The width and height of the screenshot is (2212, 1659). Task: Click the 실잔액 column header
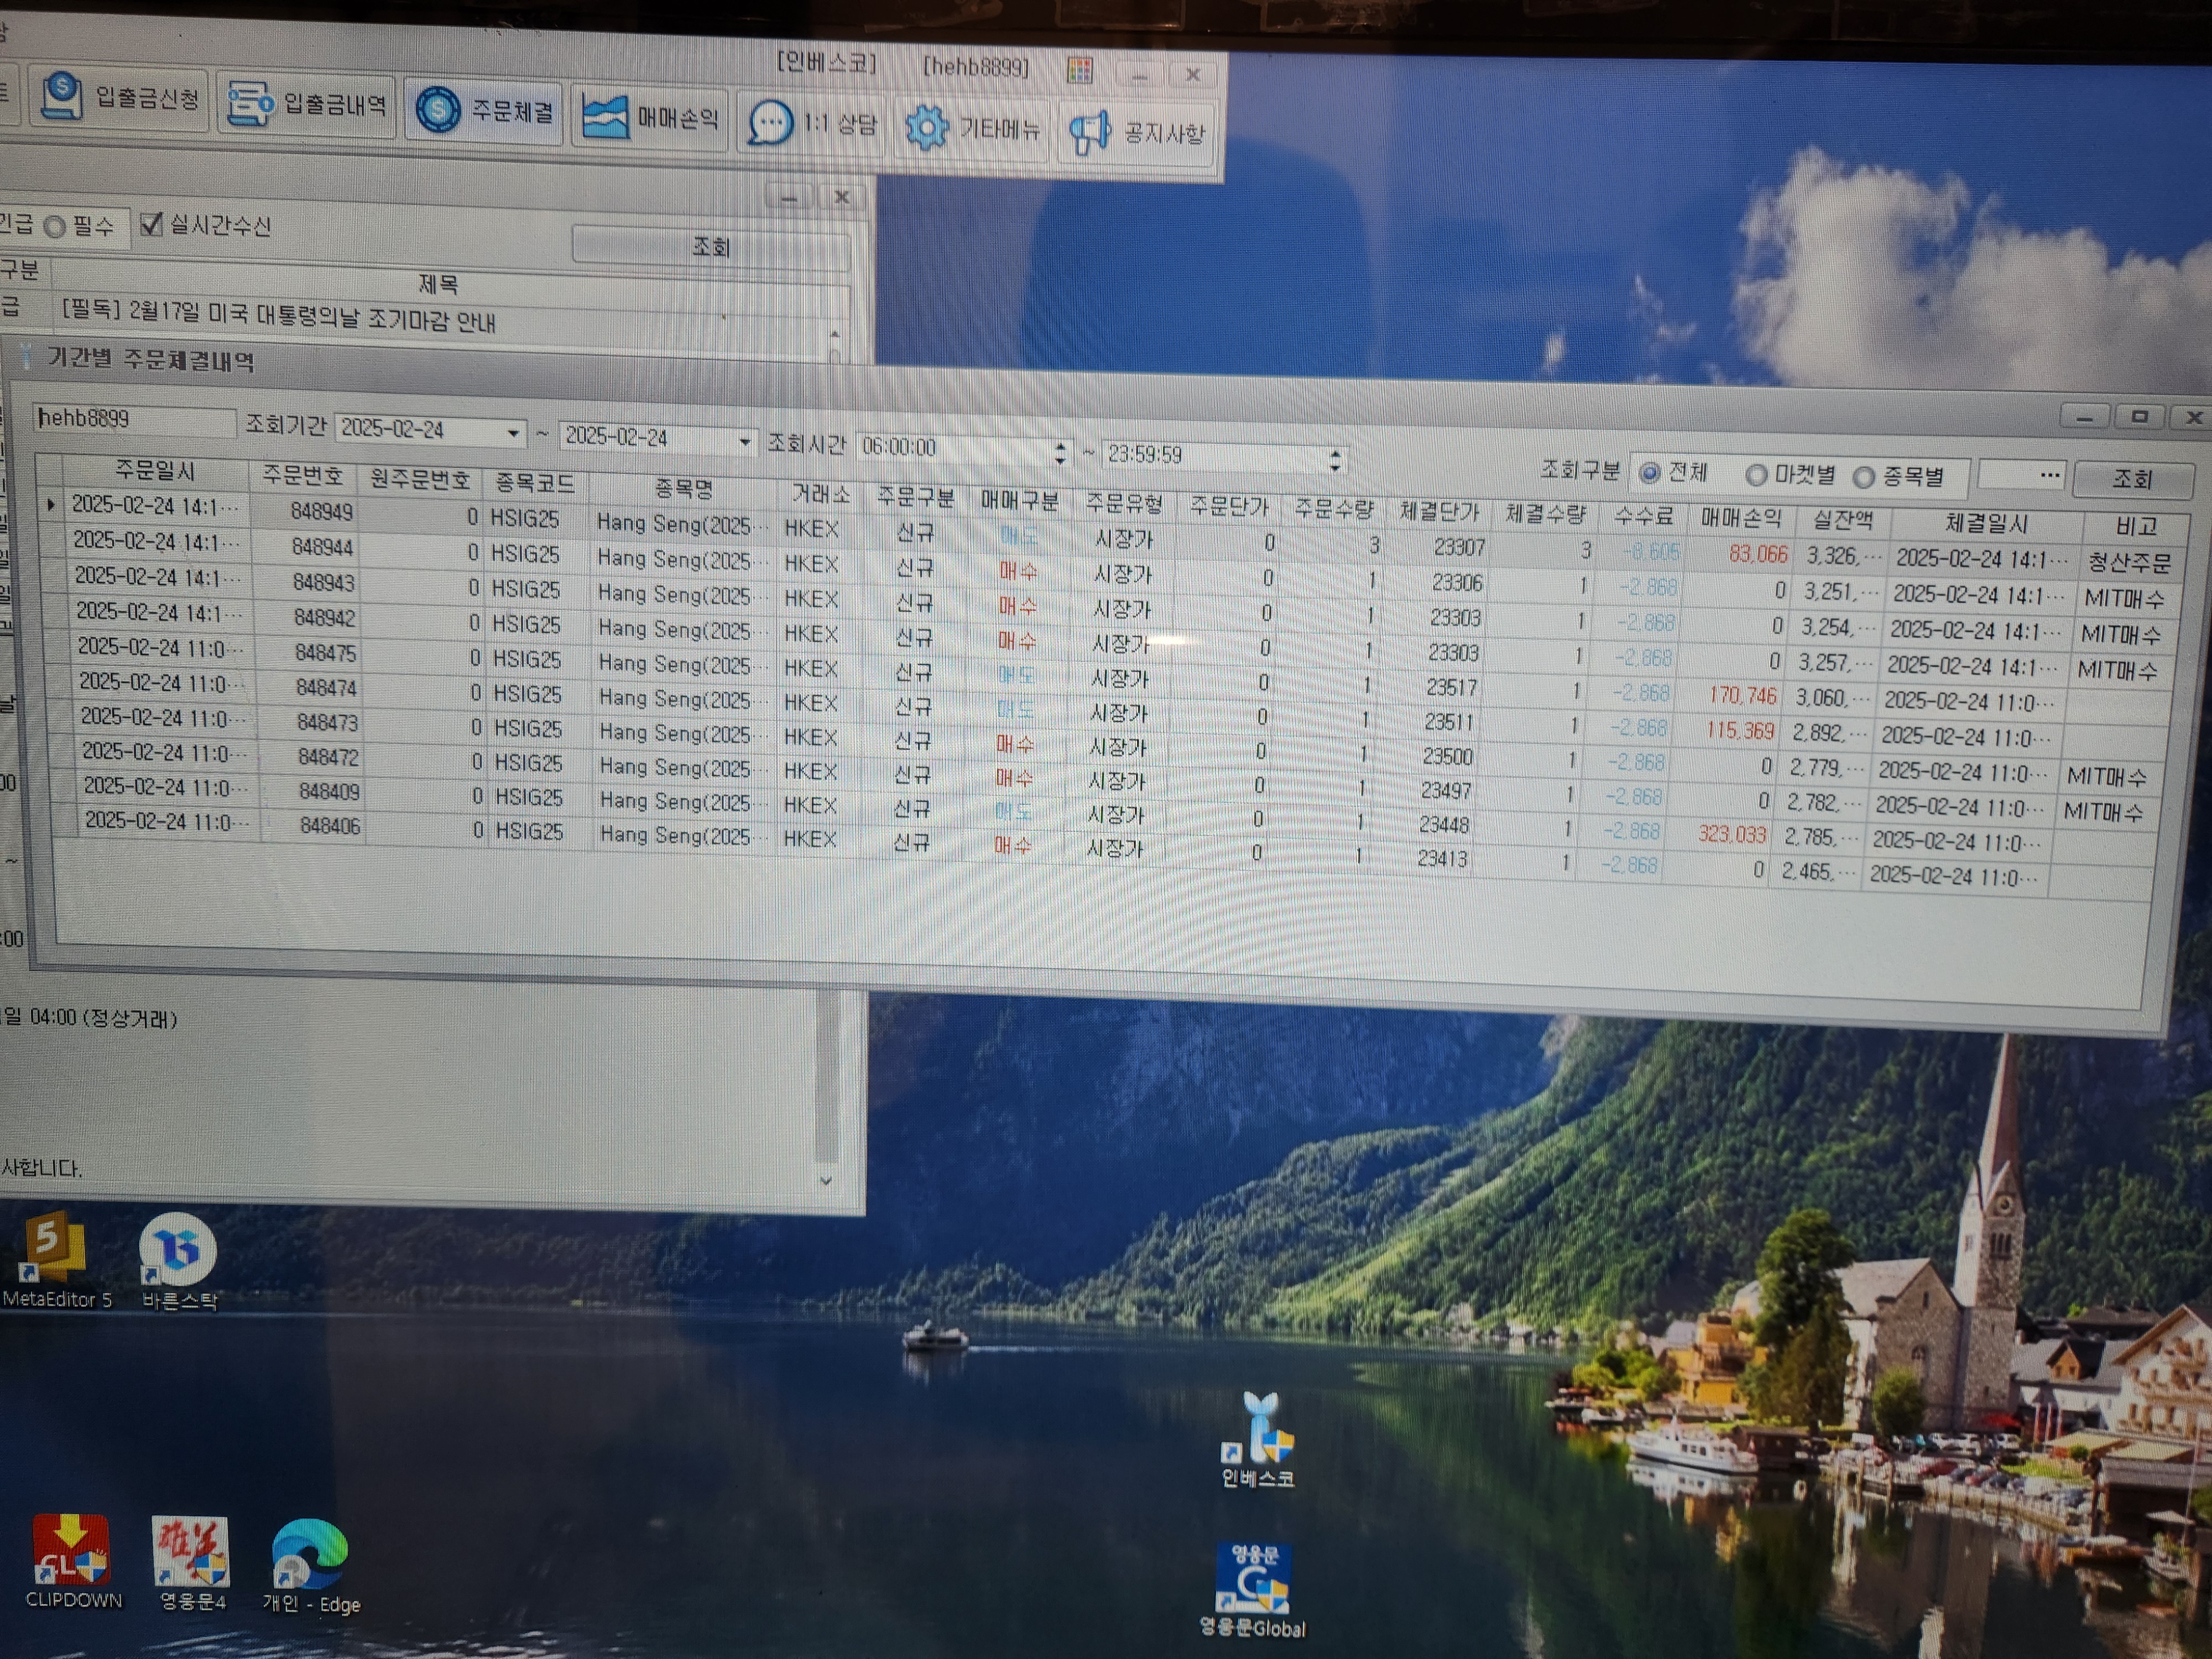pyautogui.click(x=1842, y=521)
